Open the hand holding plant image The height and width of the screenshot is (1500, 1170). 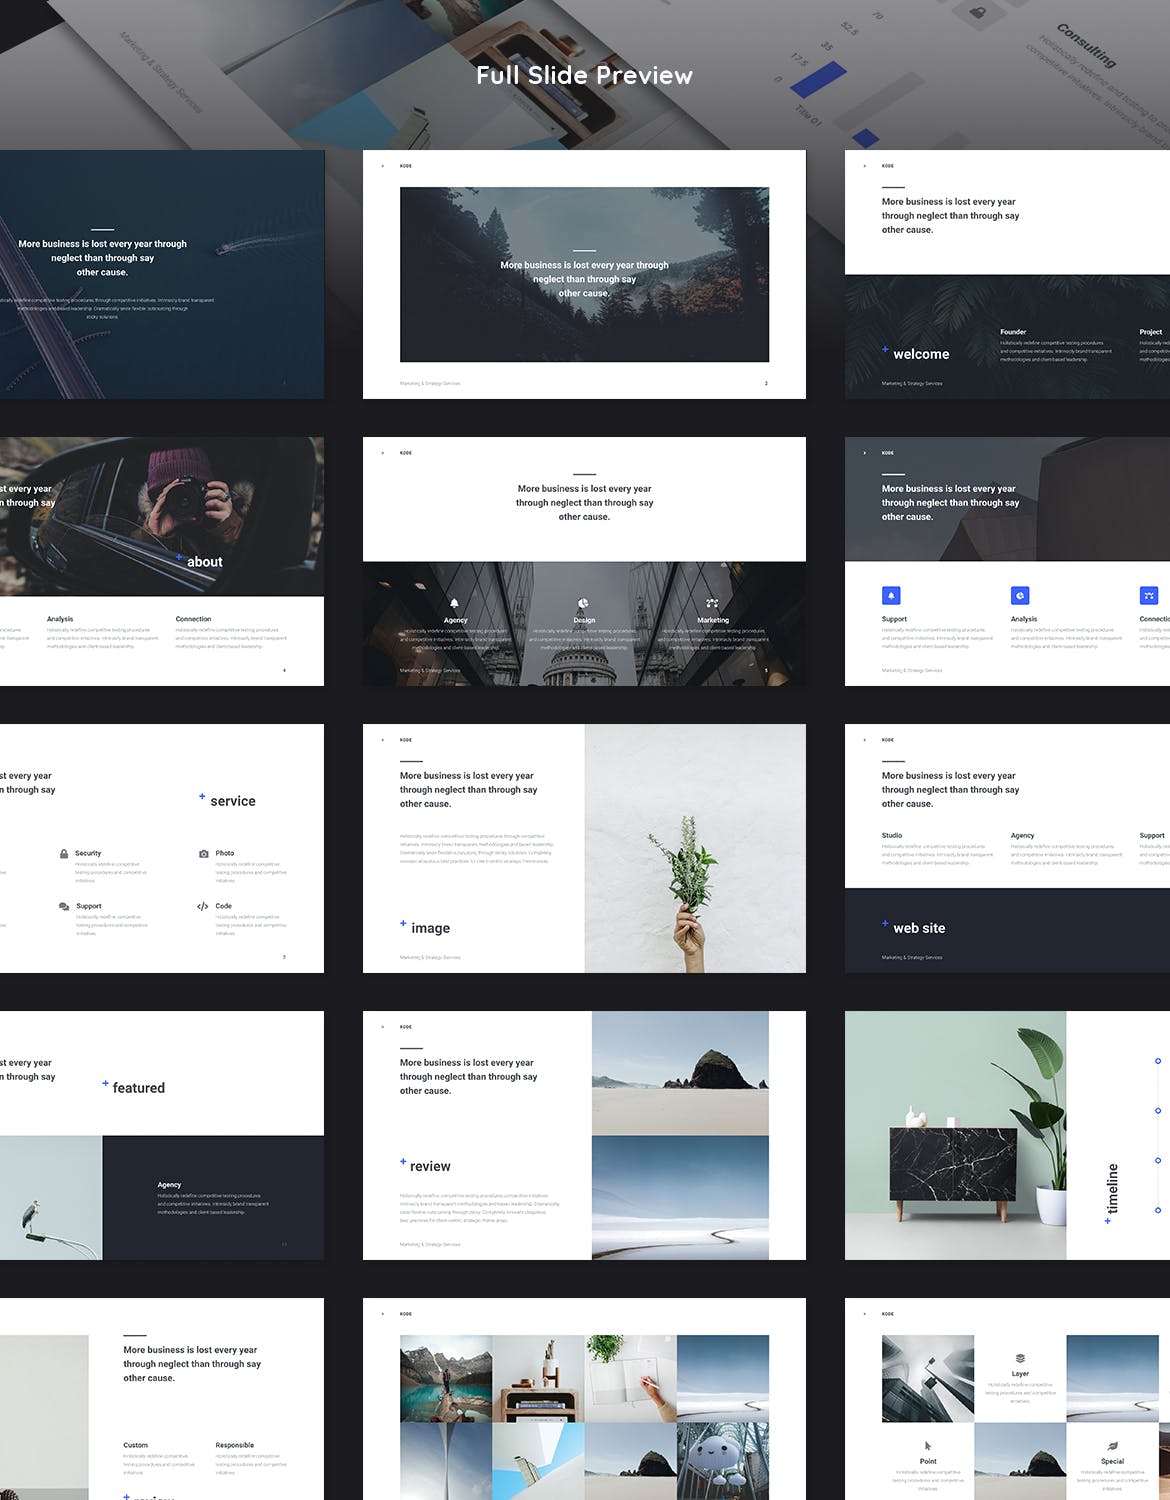[695, 848]
